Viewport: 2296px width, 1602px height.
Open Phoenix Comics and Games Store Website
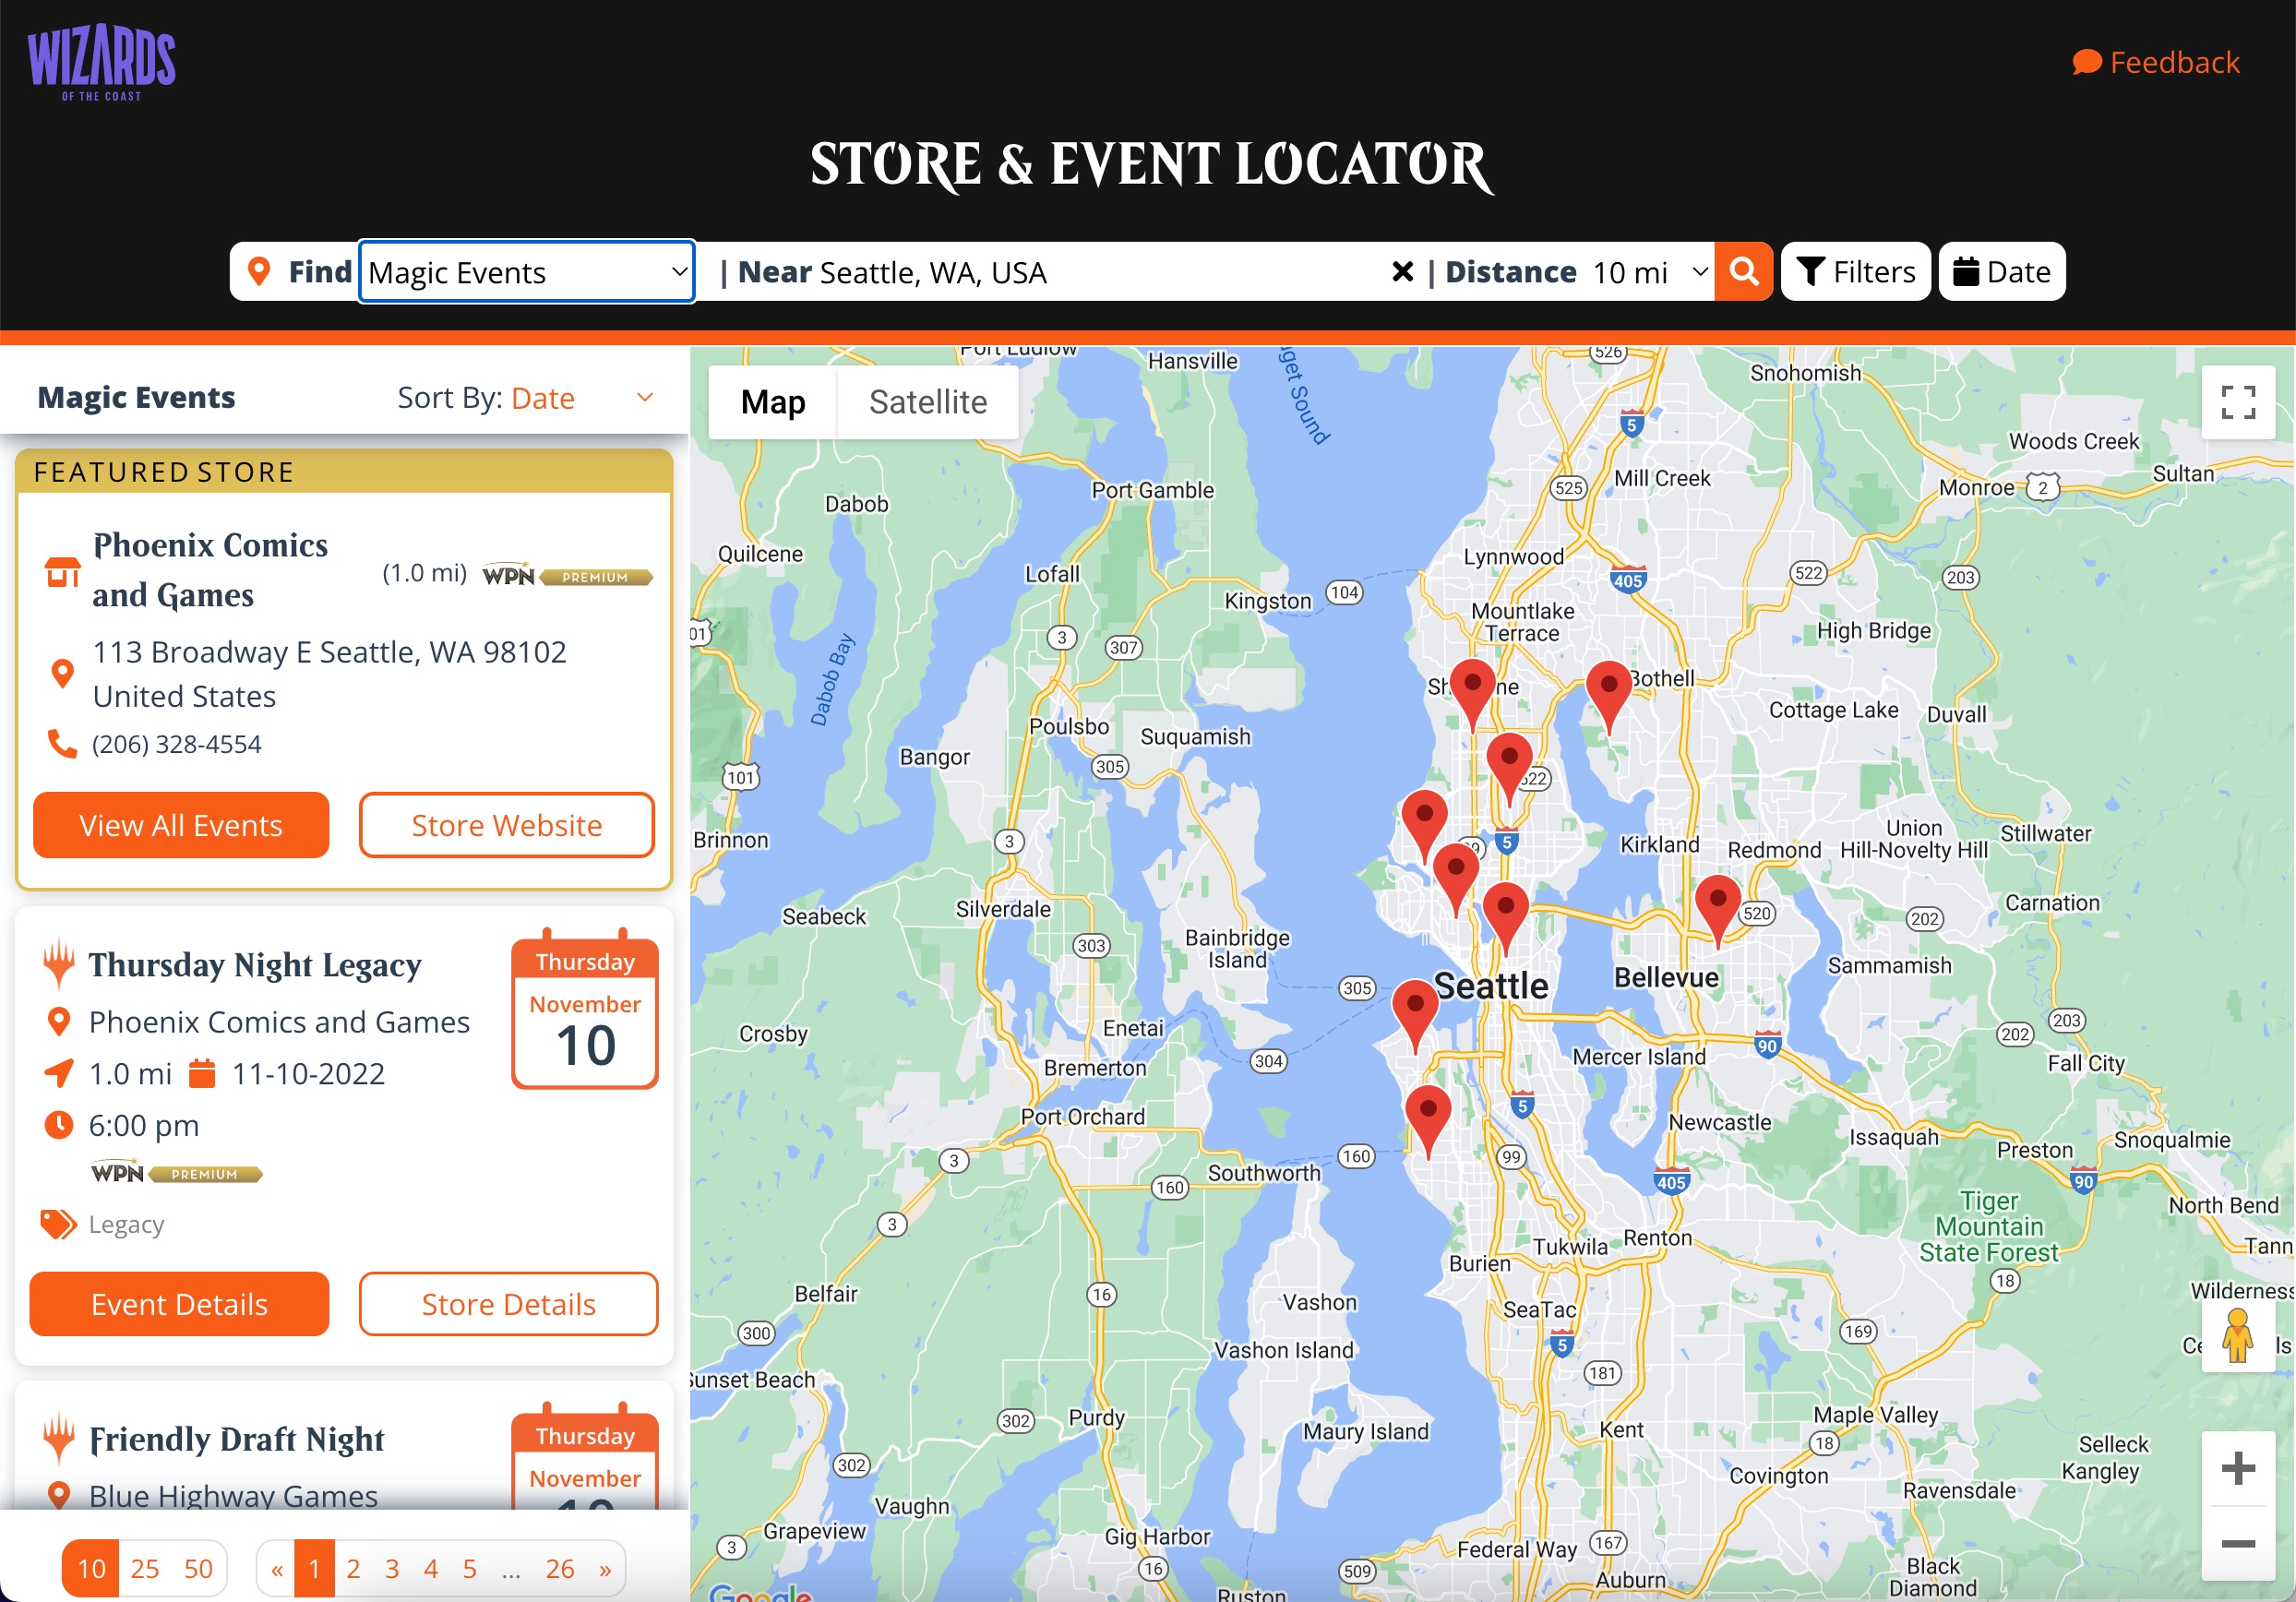coord(506,824)
